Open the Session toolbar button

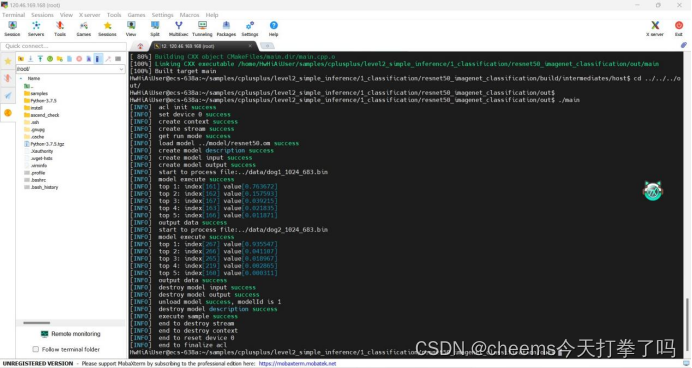(x=12, y=28)
